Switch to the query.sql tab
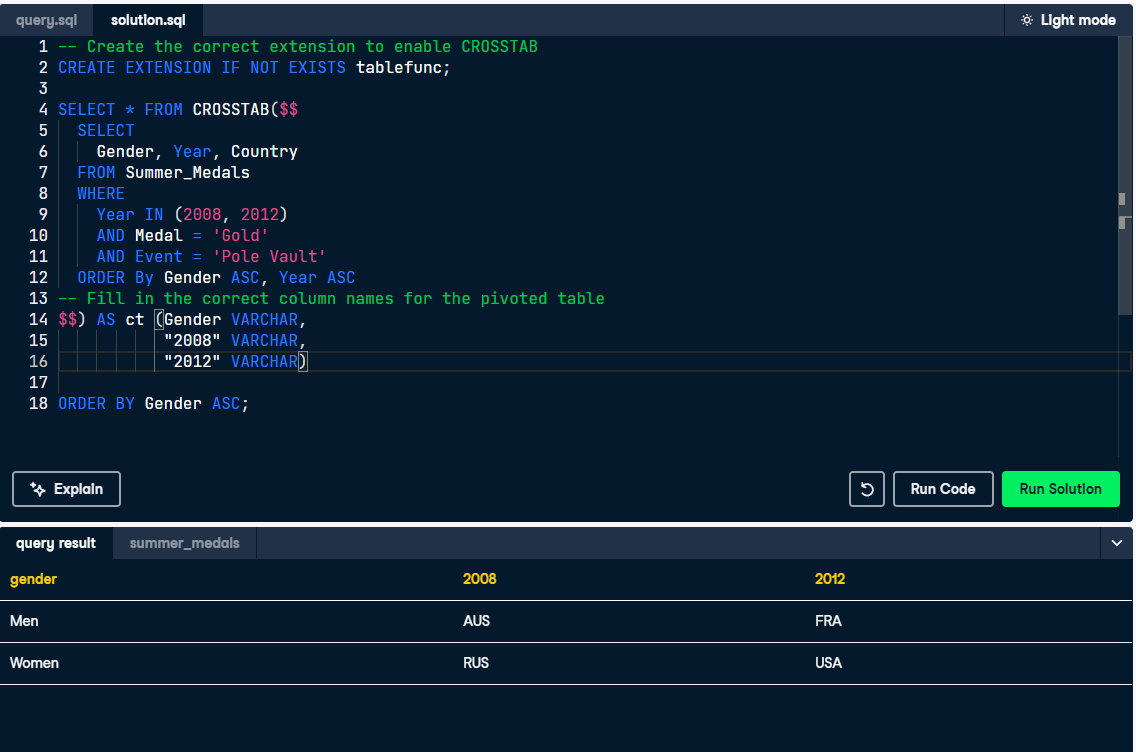 click(x=46, y=20)
